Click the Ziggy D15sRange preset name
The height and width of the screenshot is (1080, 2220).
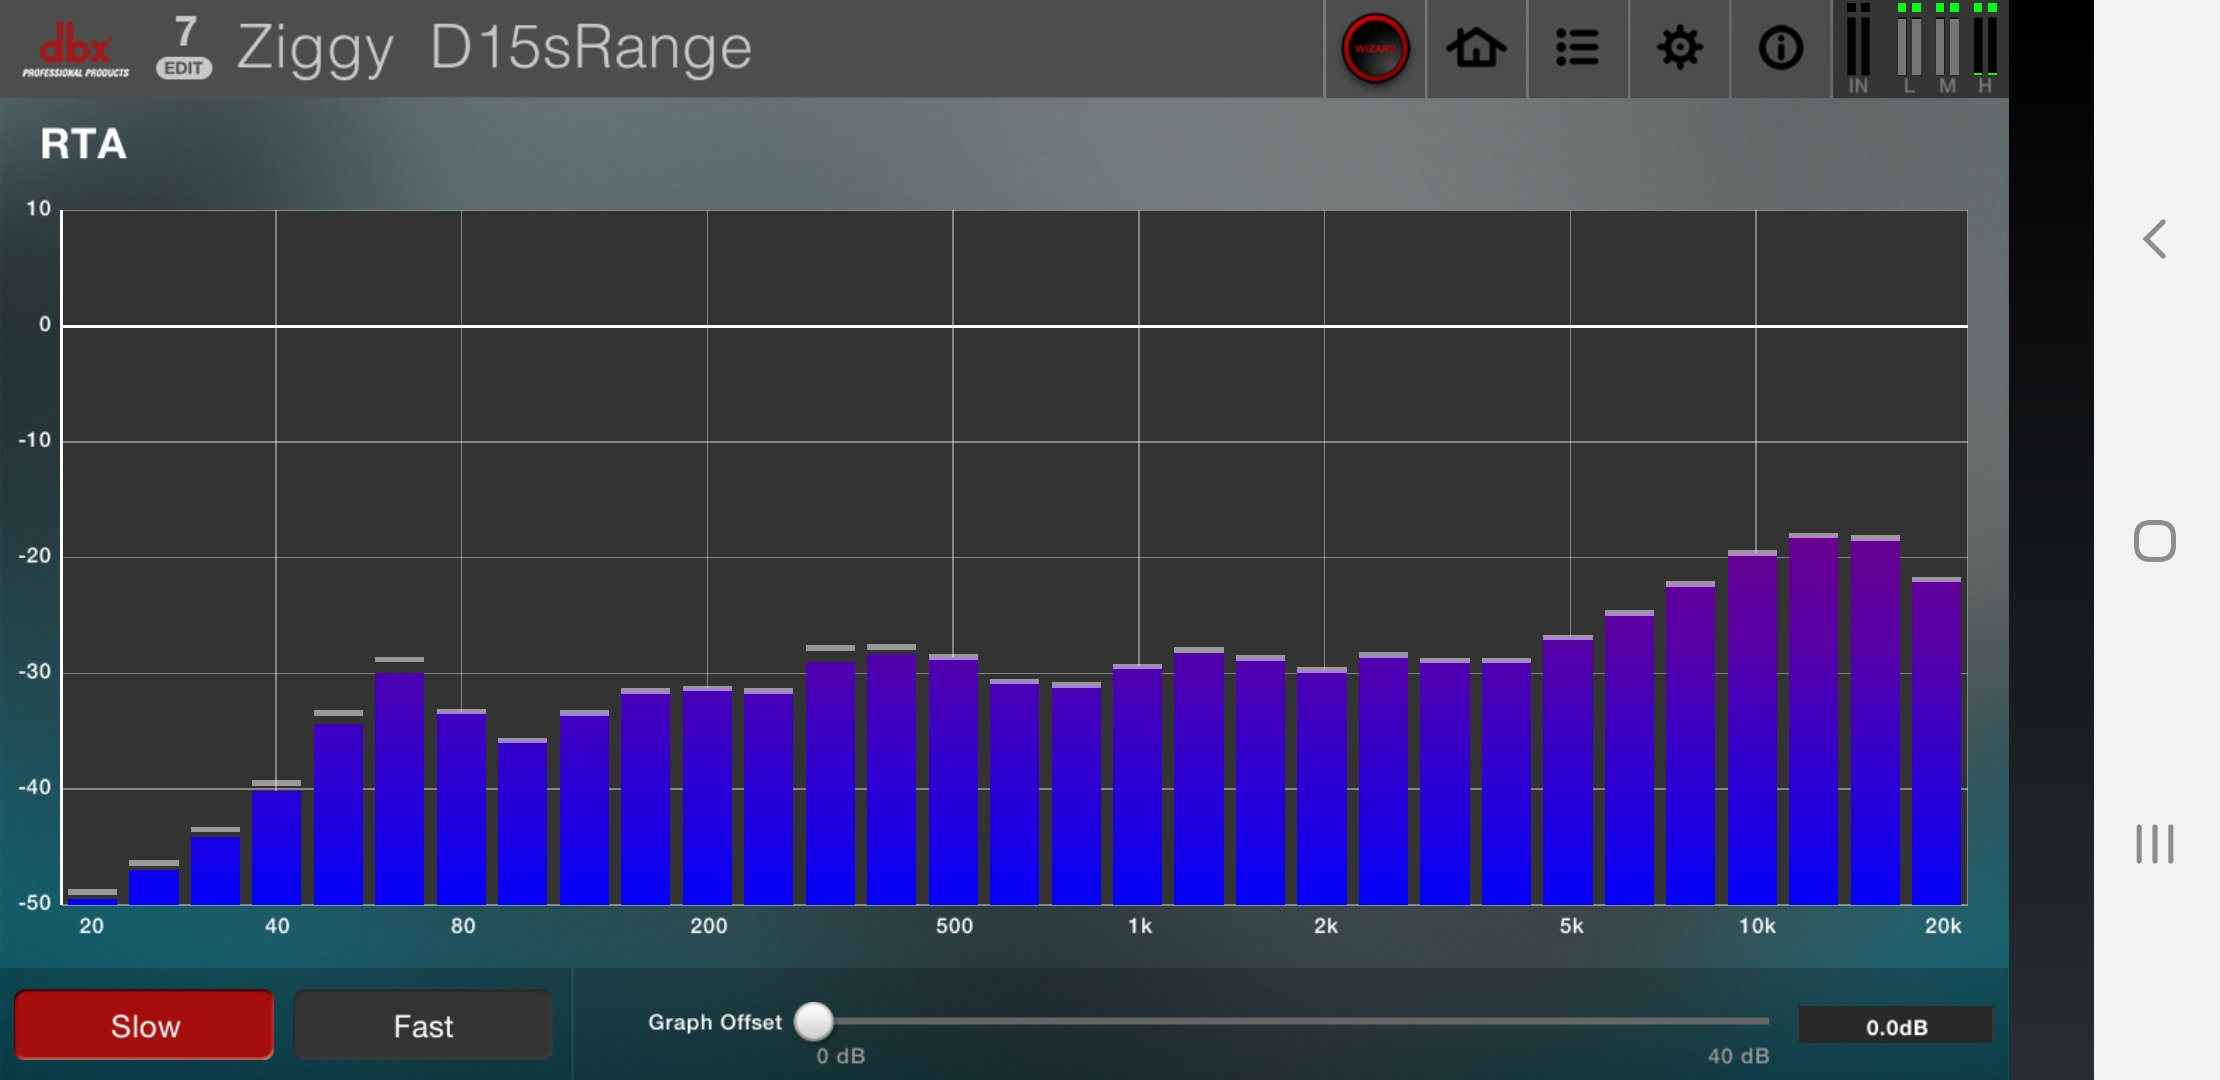(494, 48)
